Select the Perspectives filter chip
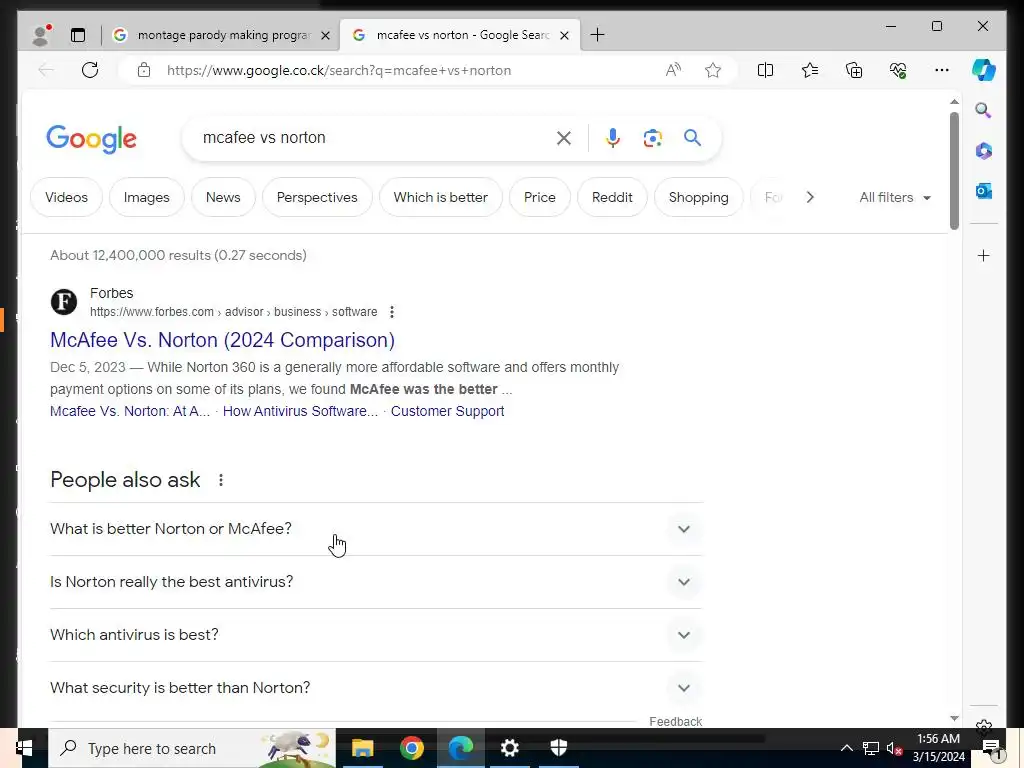The width and height of the screenshot is (1024, 768). pyautogui.click(x=317, y=197)
